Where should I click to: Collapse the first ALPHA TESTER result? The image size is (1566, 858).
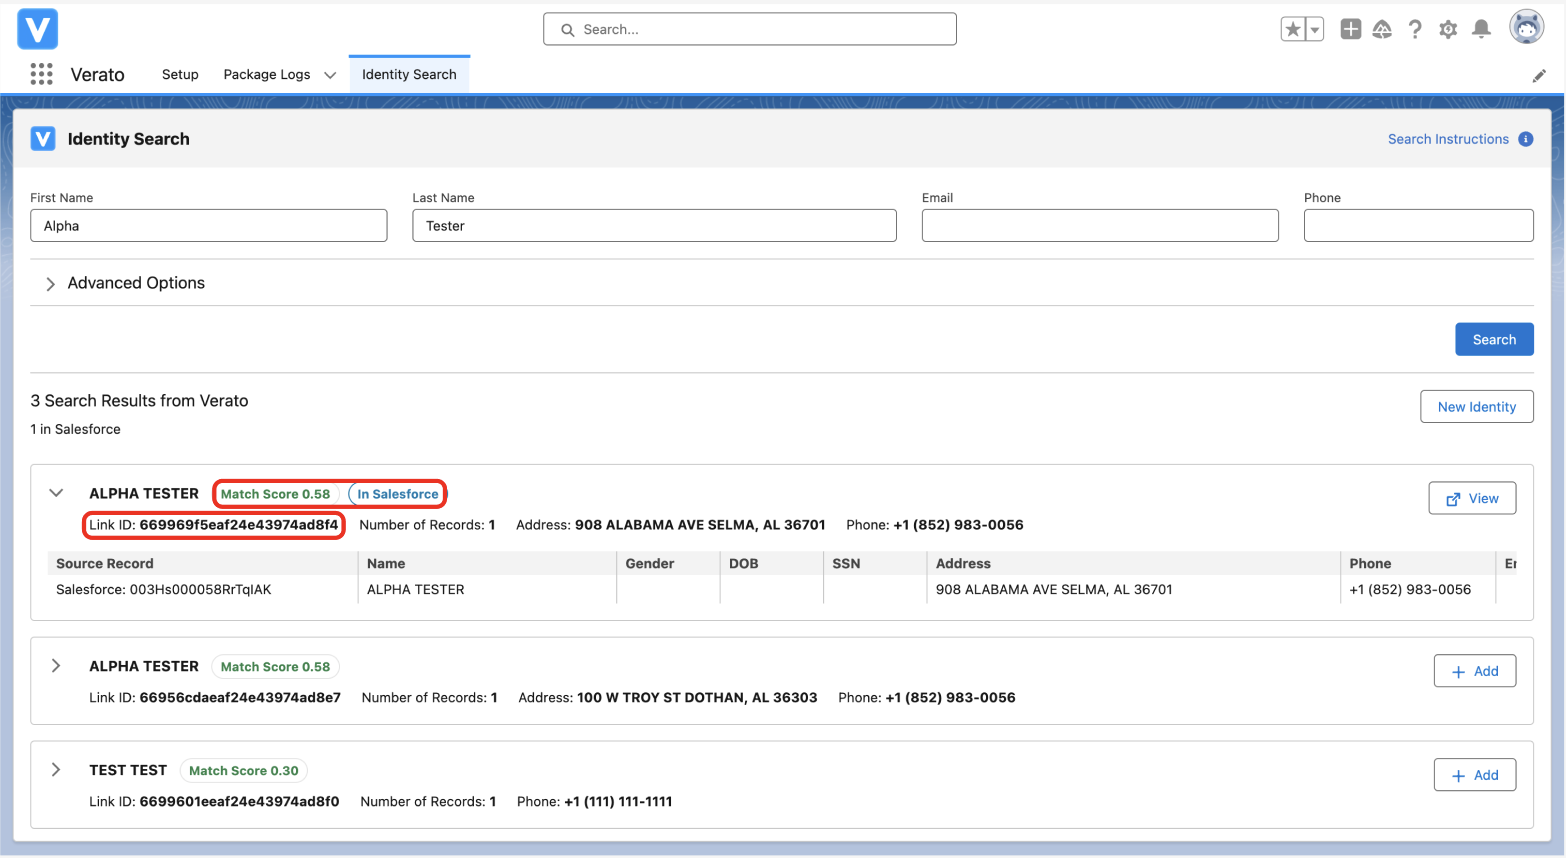point(56,493)
